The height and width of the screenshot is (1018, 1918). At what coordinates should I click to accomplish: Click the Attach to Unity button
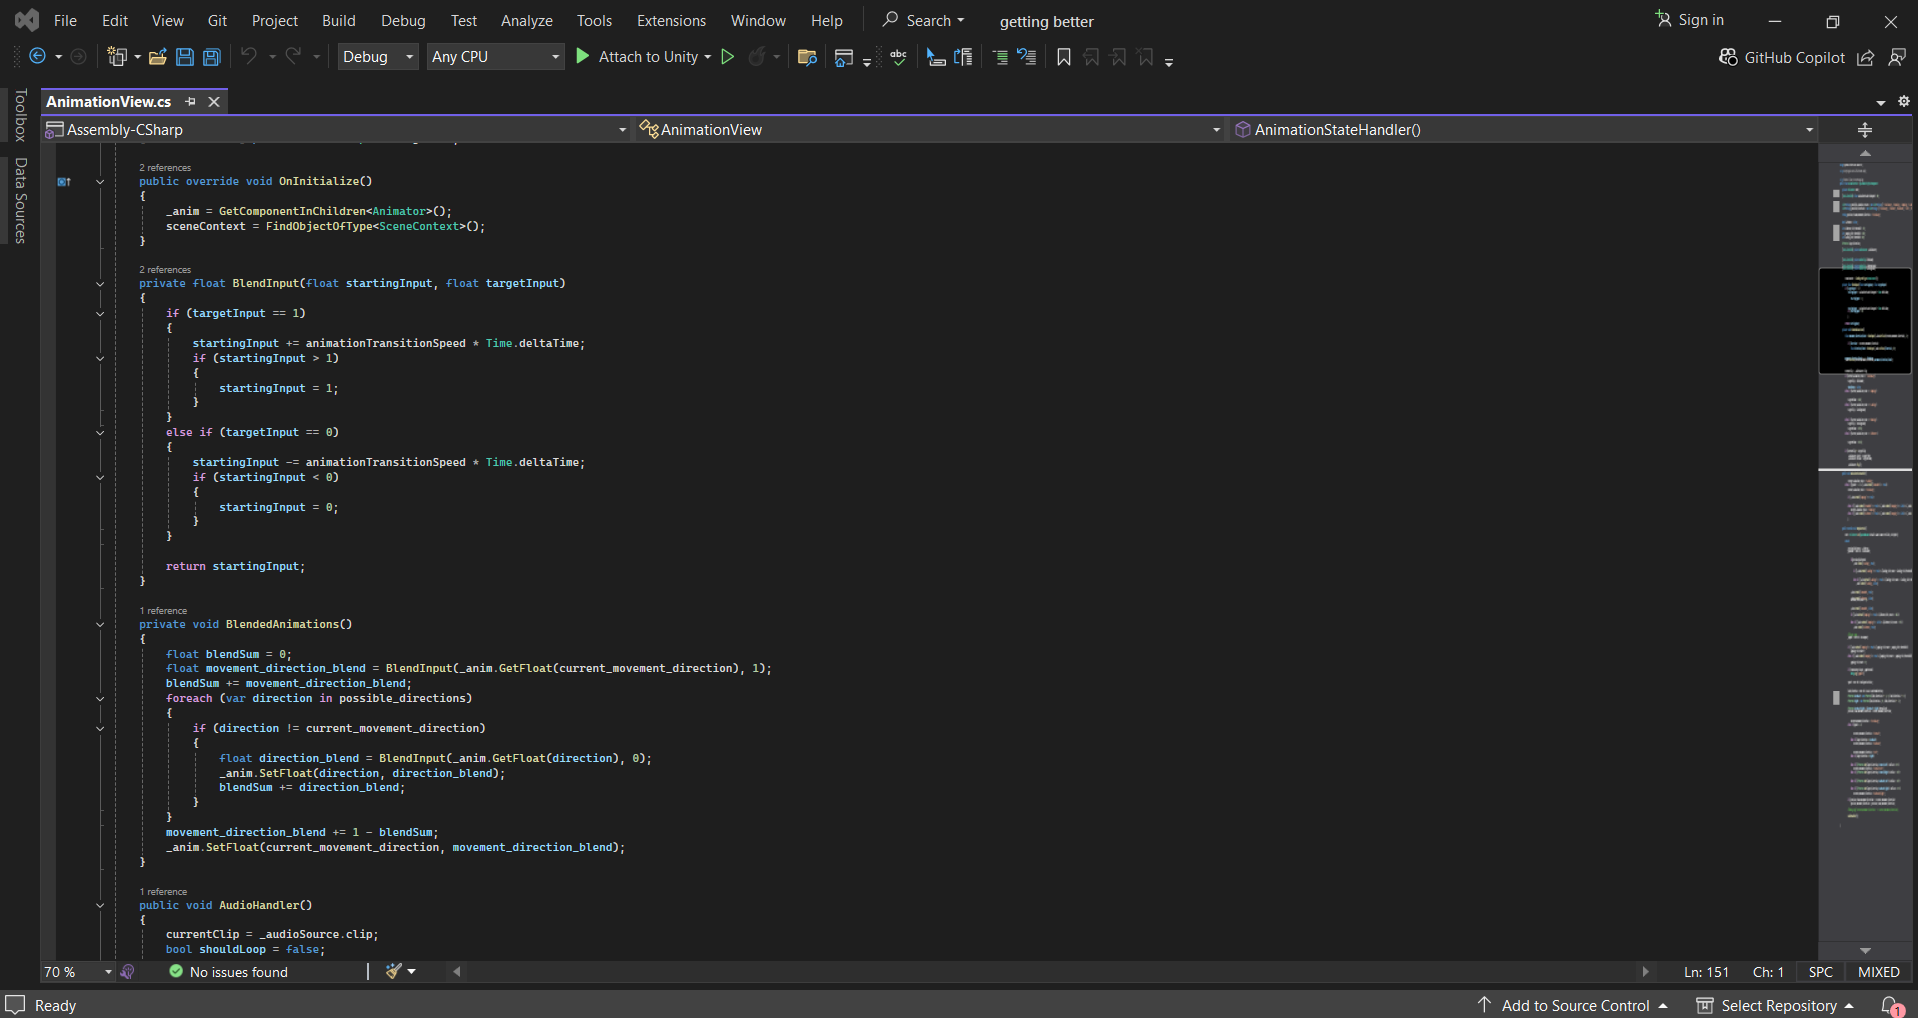pyautogui.click(x=647, y=57)
